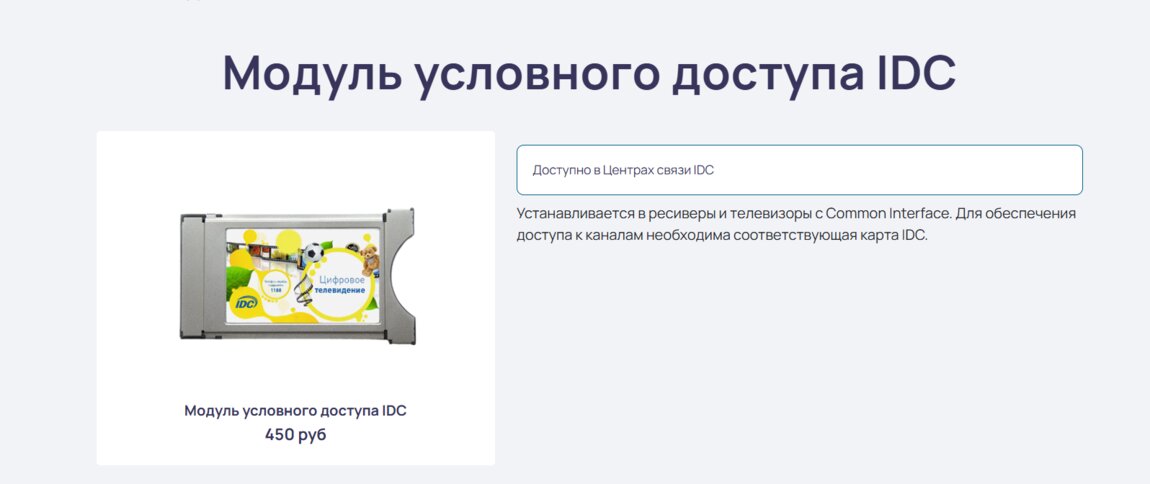Click the product title under the photo
The width and height of the screenshot is (1150, 484).
pos(295,411)
